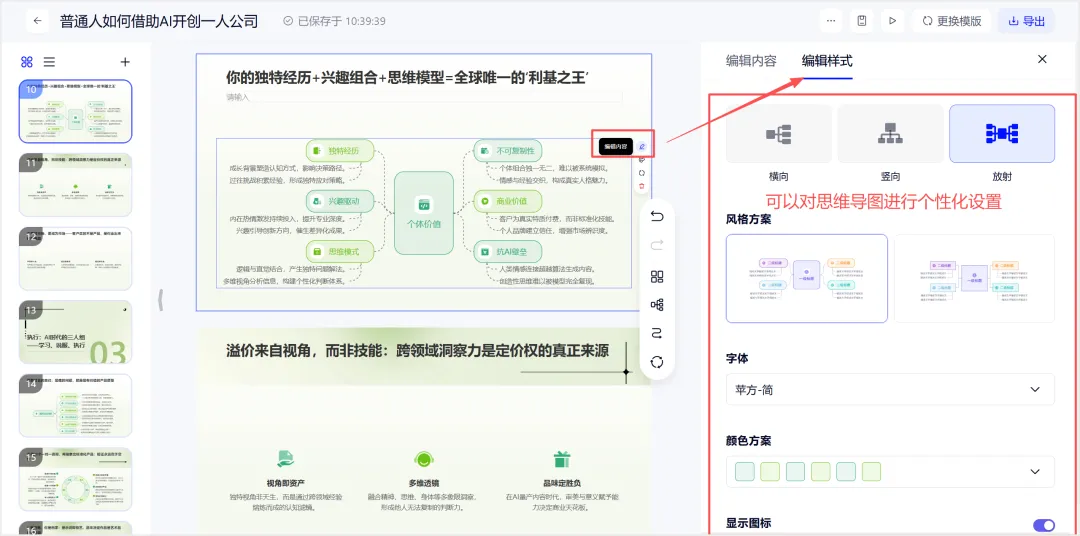Close the style editing panel

tap(1042, 59)
